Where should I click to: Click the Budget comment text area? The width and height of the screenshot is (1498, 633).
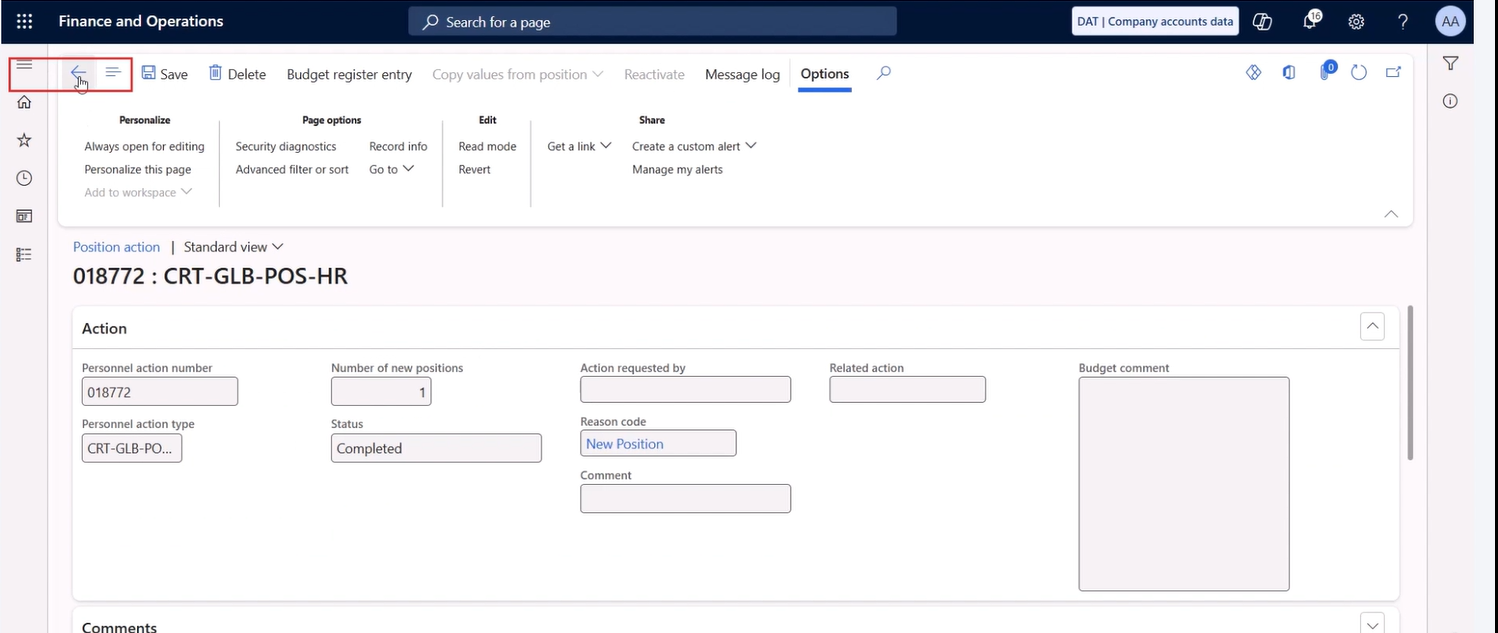click(1184, 484)
